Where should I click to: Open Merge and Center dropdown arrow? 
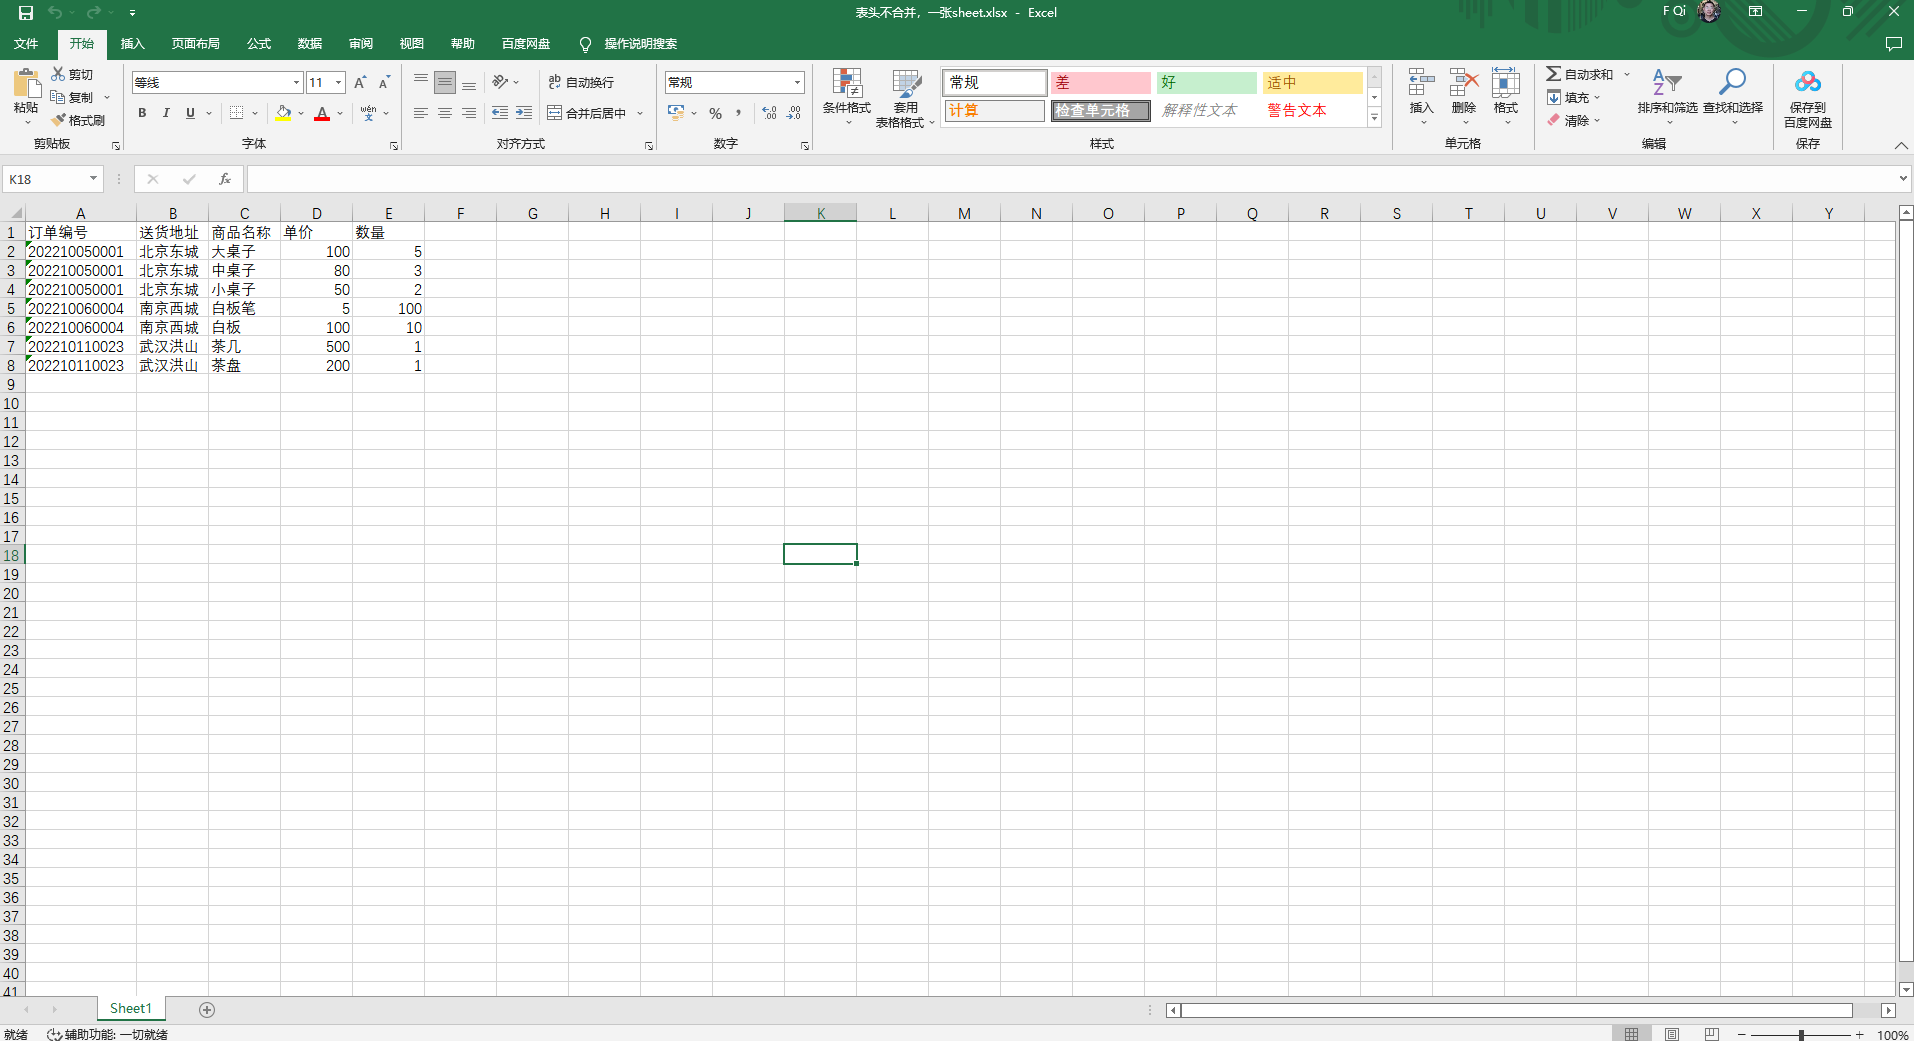[640, 113]
